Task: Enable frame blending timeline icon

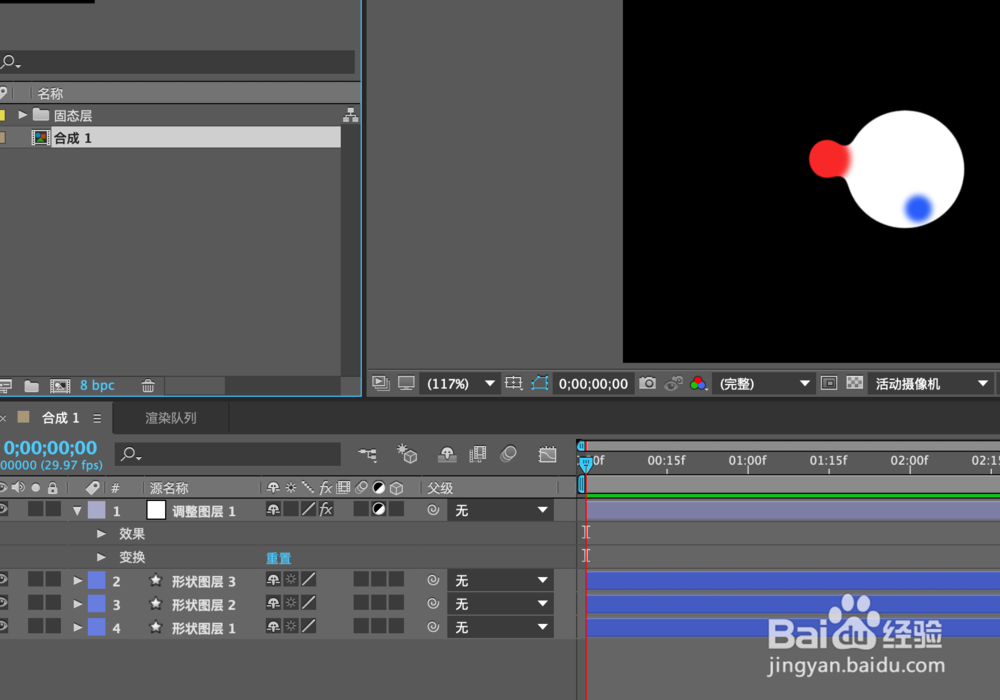Action: click(478, 454)
